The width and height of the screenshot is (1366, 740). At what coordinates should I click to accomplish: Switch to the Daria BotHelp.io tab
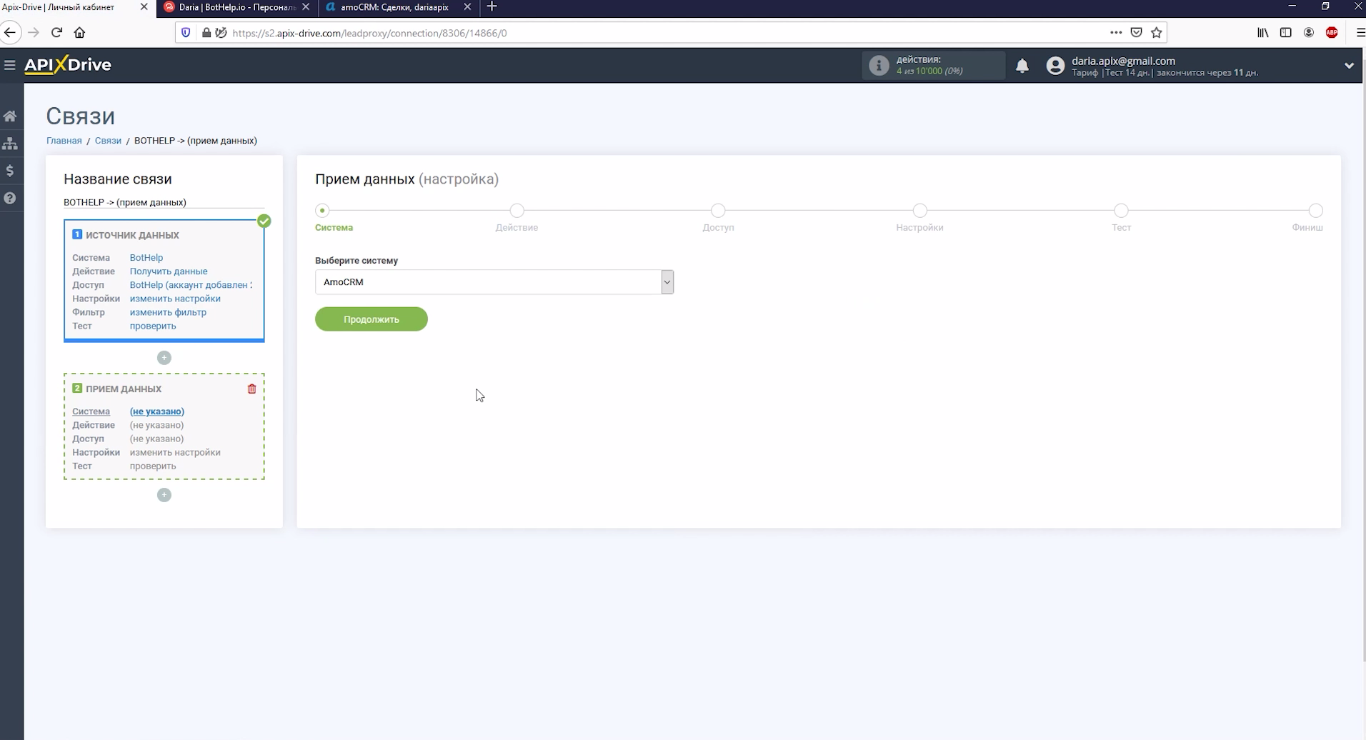237,7
